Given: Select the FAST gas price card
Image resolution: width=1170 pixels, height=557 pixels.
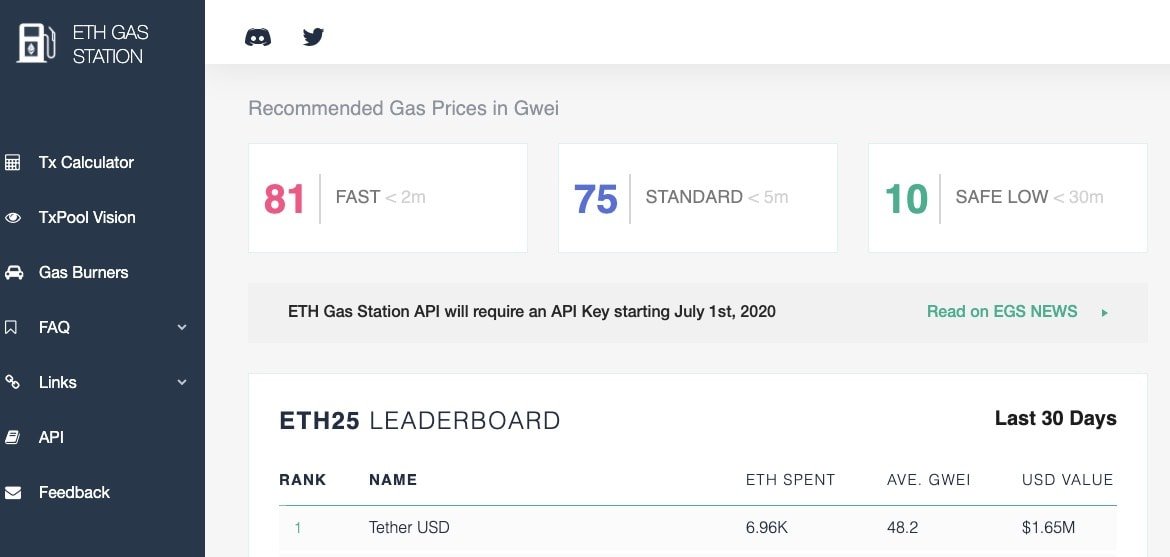Looking at the screenshot, I should click(x=387, y=198).
